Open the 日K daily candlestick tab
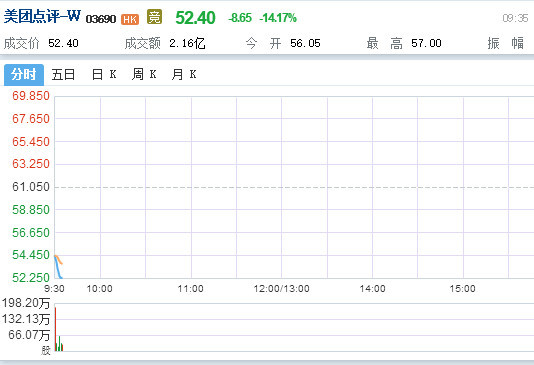The height and width of the screenshot is (365, 534). 104,74
